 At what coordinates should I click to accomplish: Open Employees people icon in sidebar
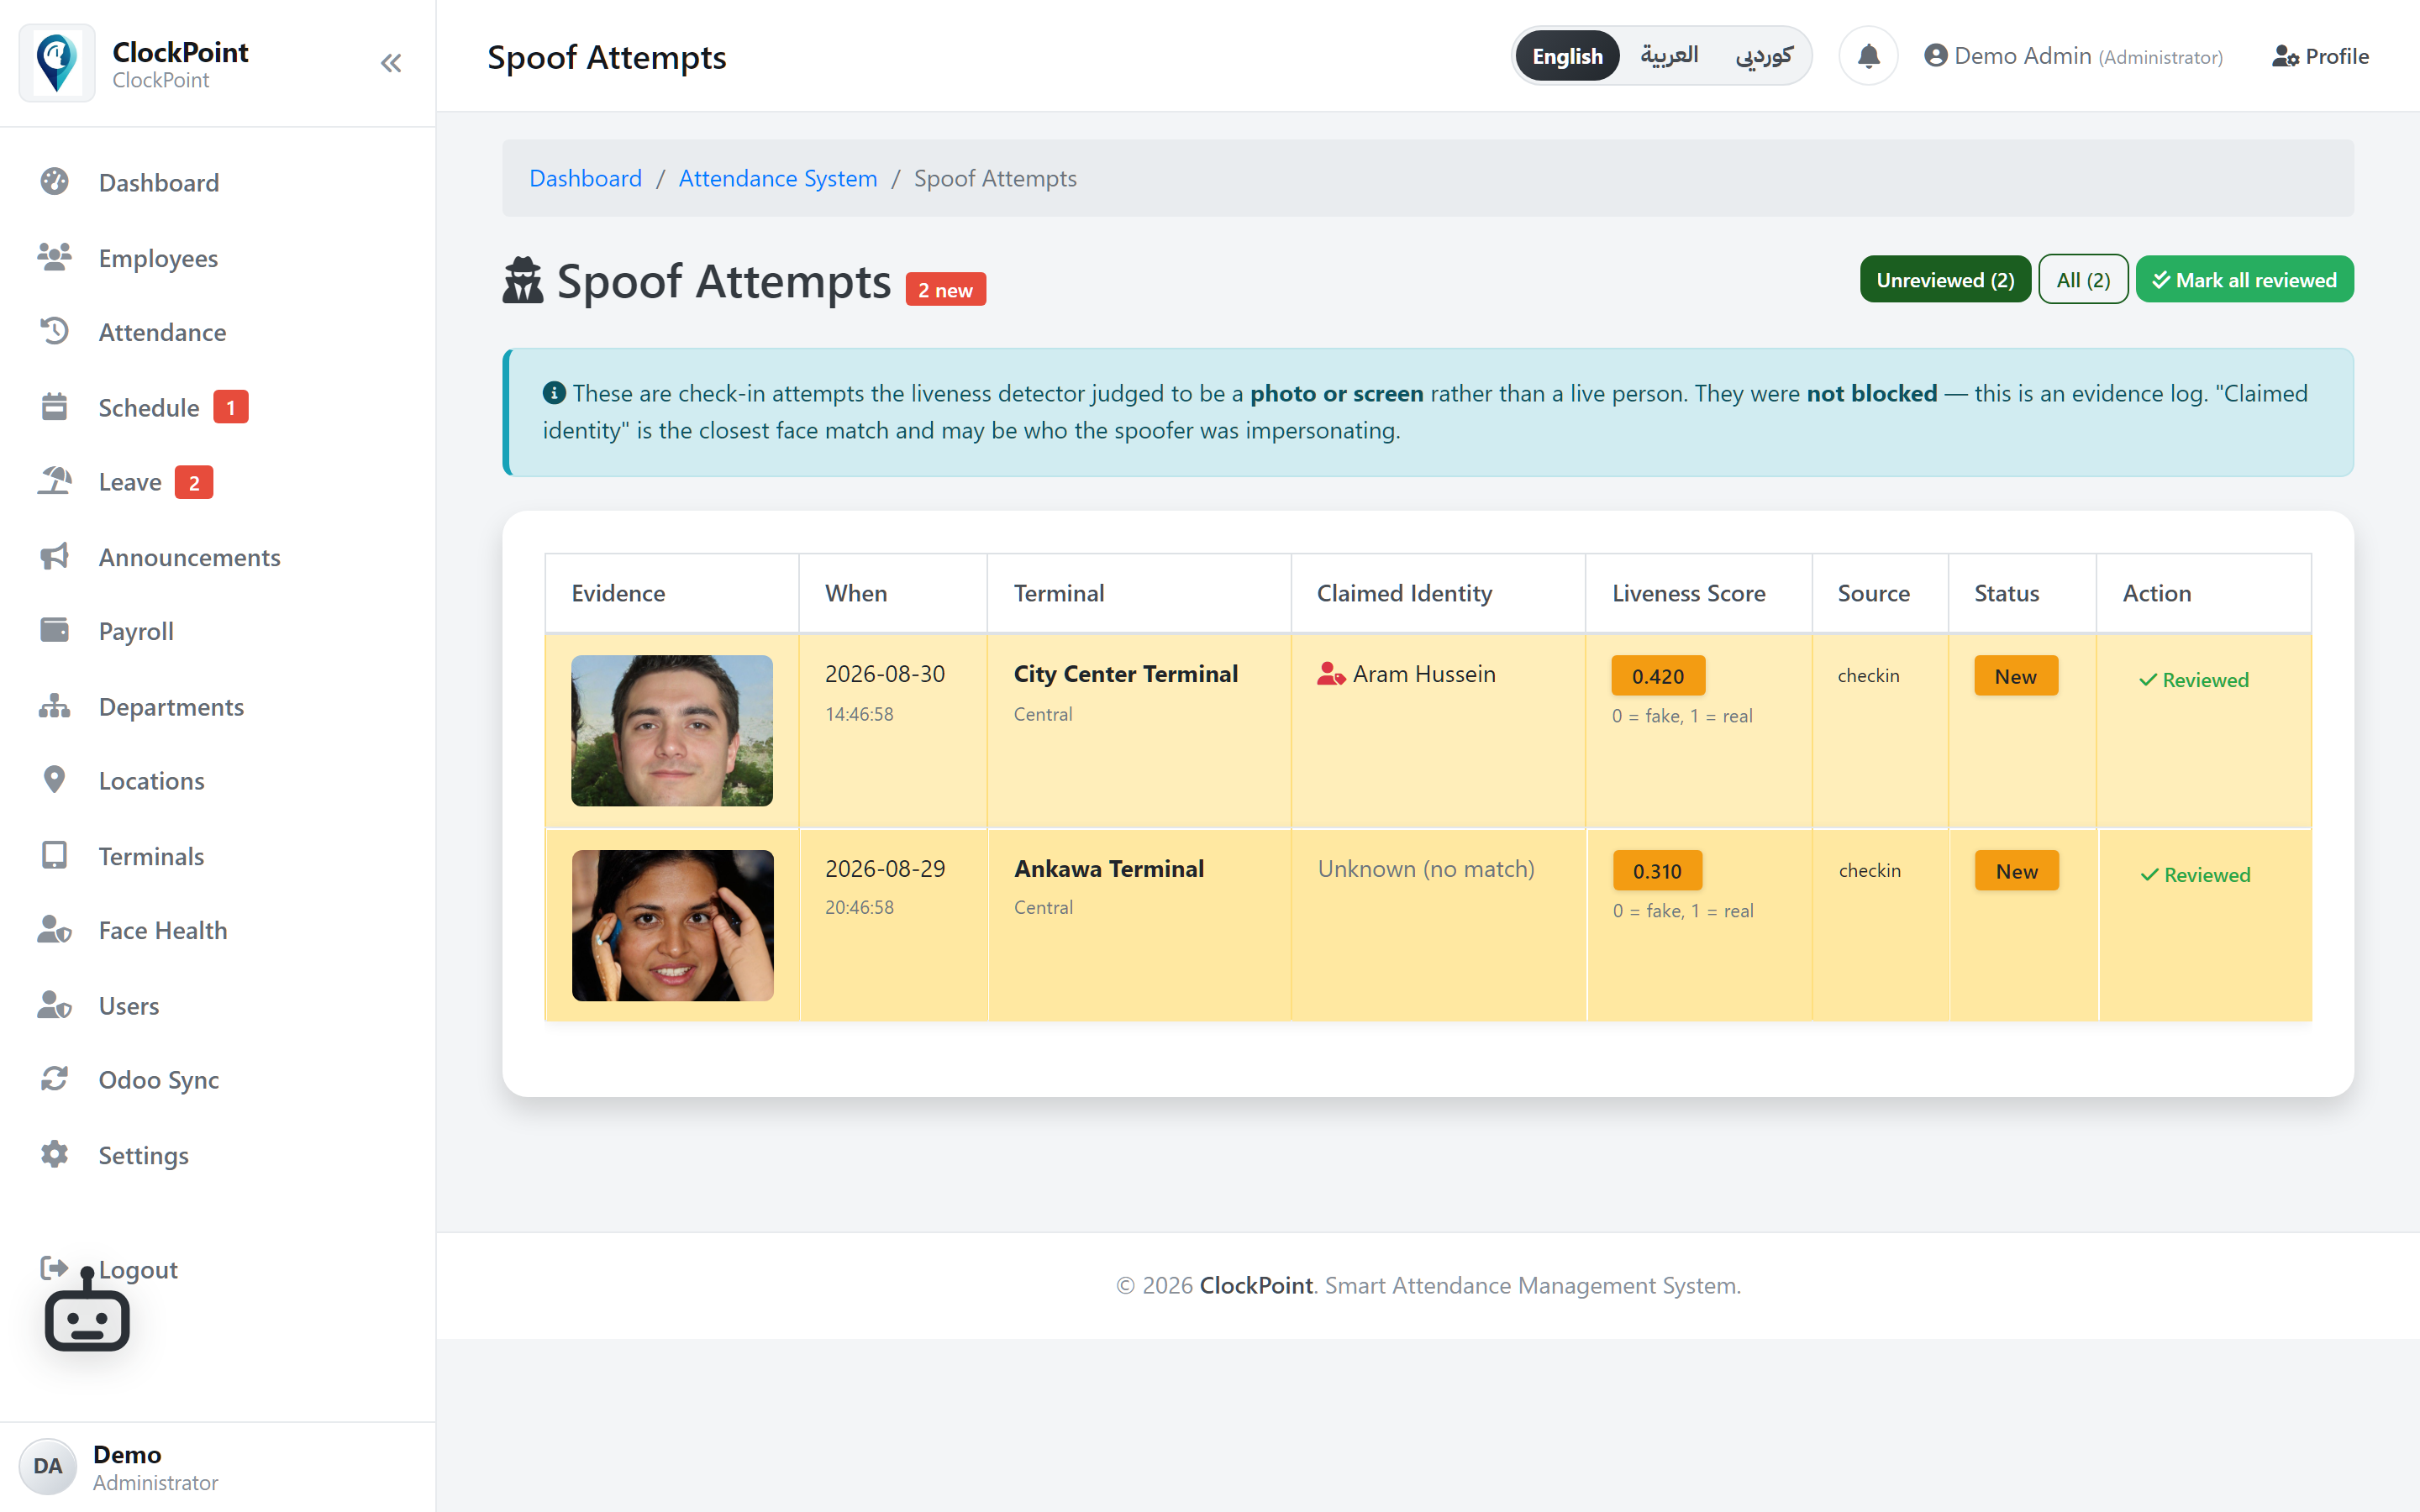(x=54, y=257)
